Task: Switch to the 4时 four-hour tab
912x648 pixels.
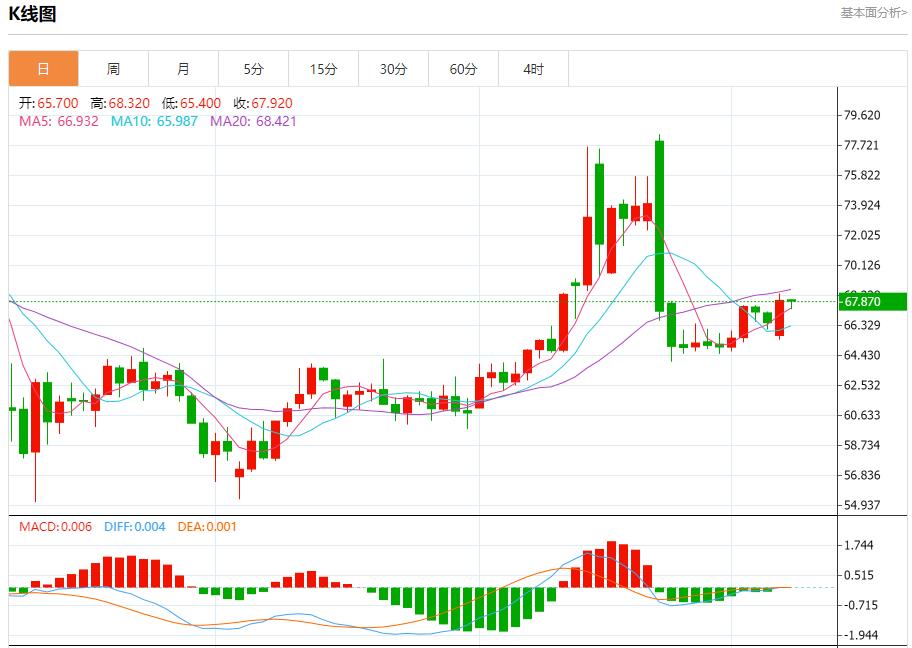Action: click(x=533, y=69)
